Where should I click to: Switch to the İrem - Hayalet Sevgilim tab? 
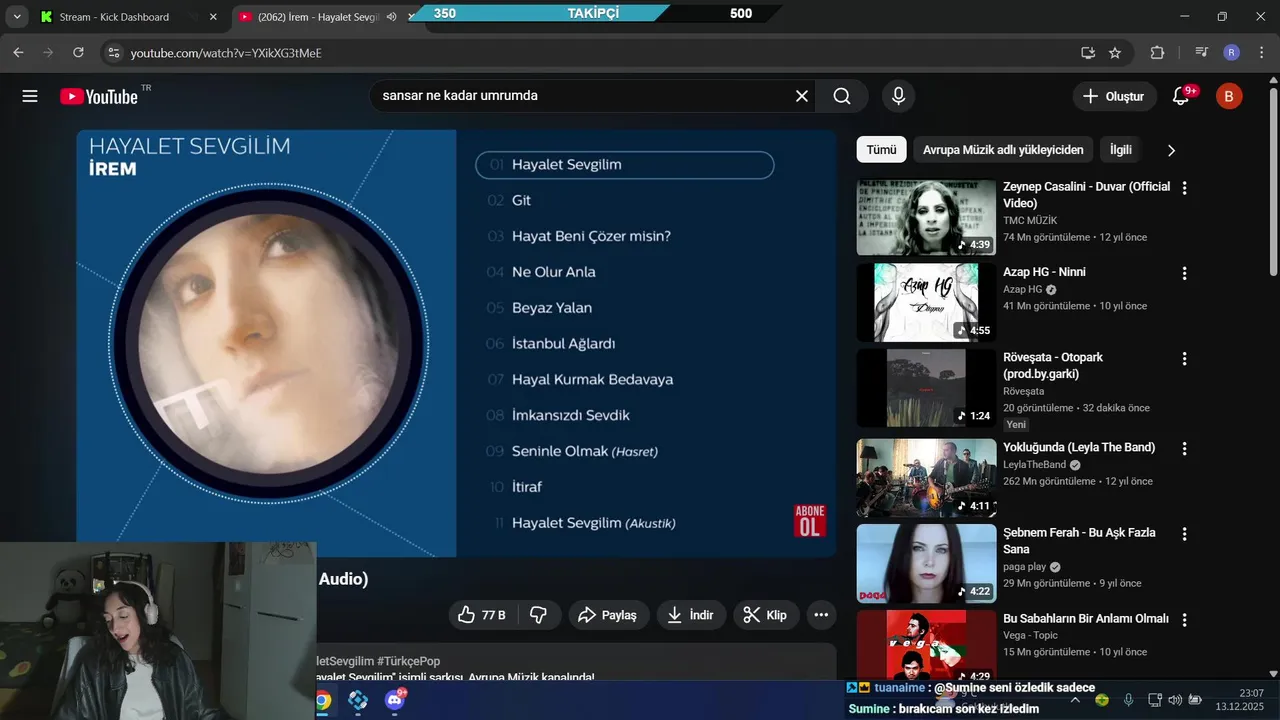(318, 17)
